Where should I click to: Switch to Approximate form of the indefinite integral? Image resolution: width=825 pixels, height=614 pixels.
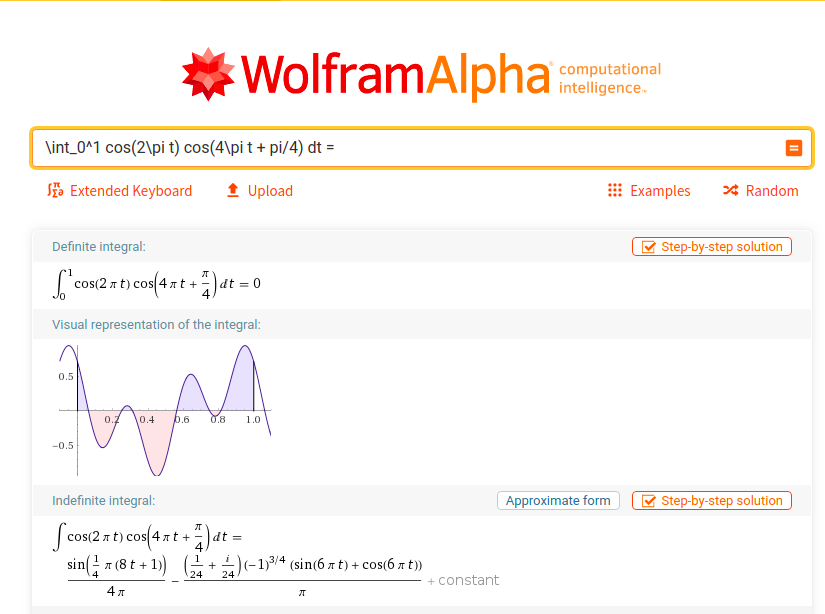[x=558, y=501]
